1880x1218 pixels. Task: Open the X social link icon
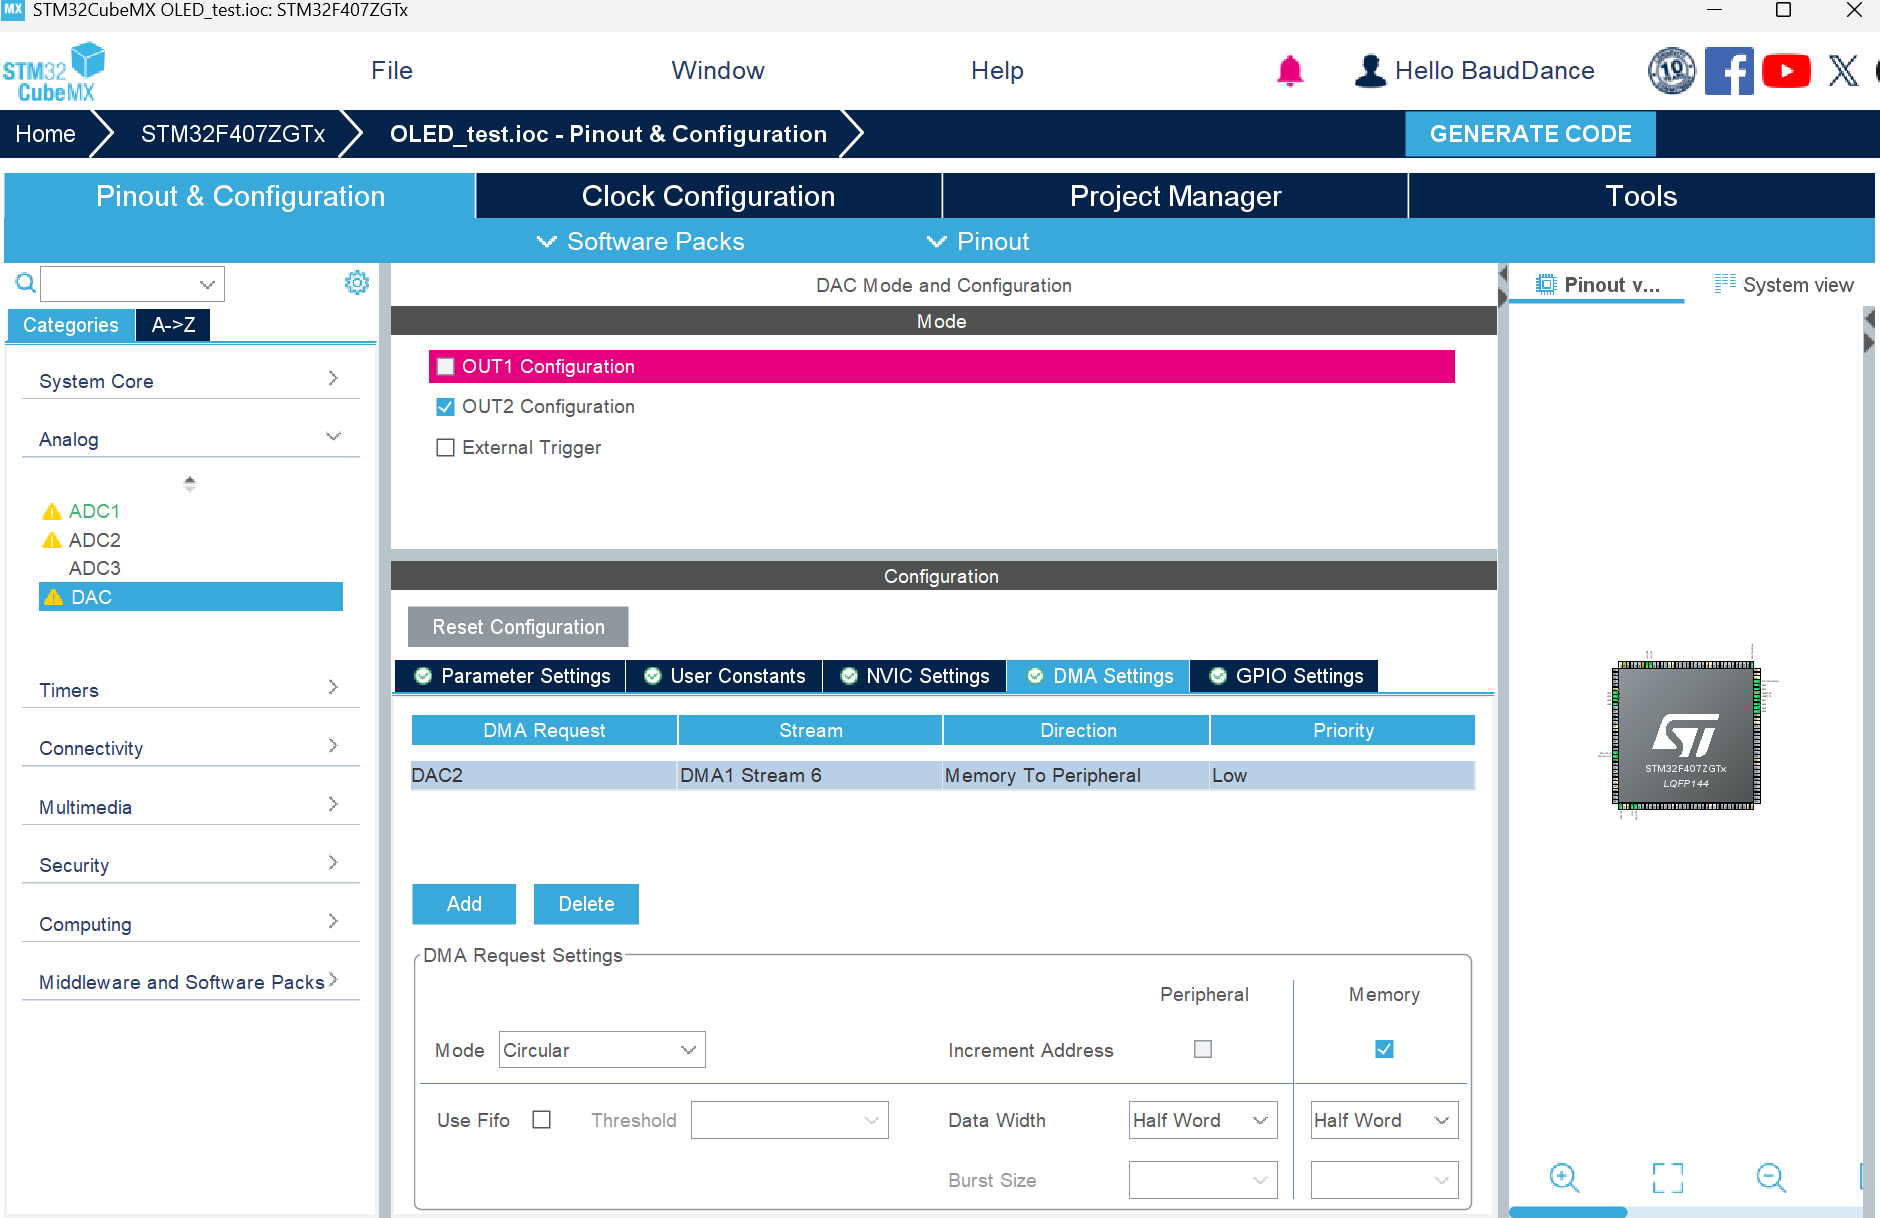[1843, 71]
